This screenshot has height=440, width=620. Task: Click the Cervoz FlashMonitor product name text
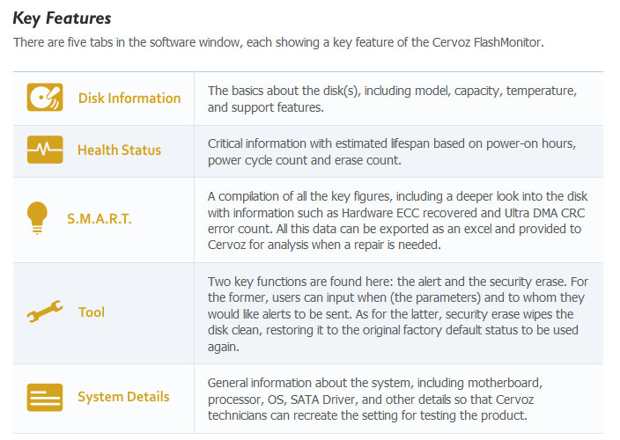[x=486, y=42]
